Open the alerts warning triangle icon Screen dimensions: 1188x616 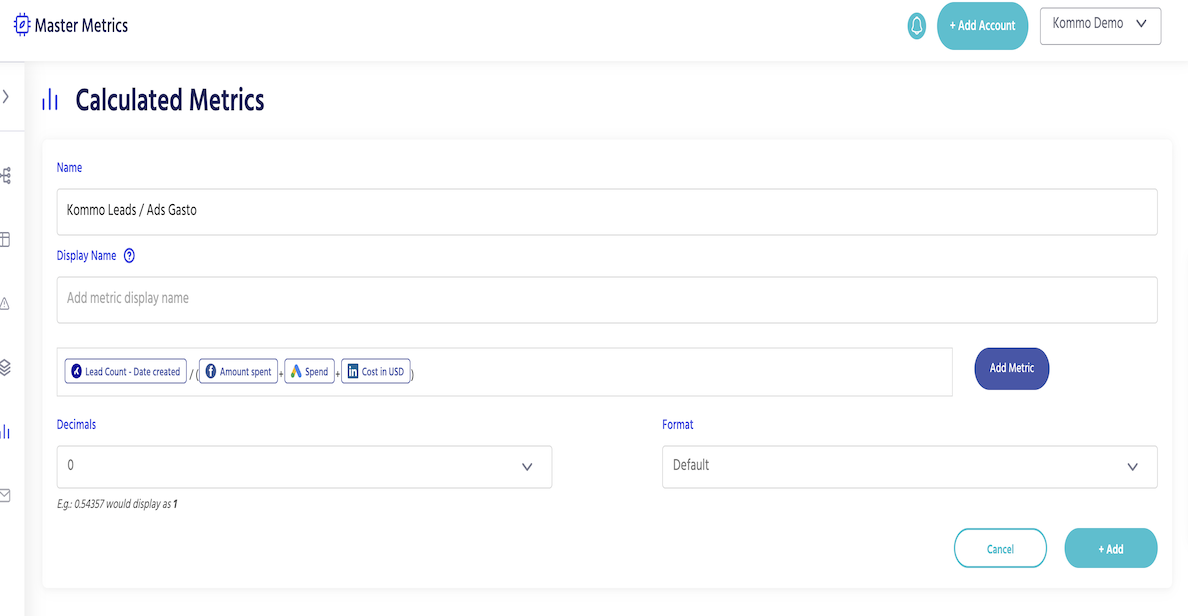click(x=5, y=304)
